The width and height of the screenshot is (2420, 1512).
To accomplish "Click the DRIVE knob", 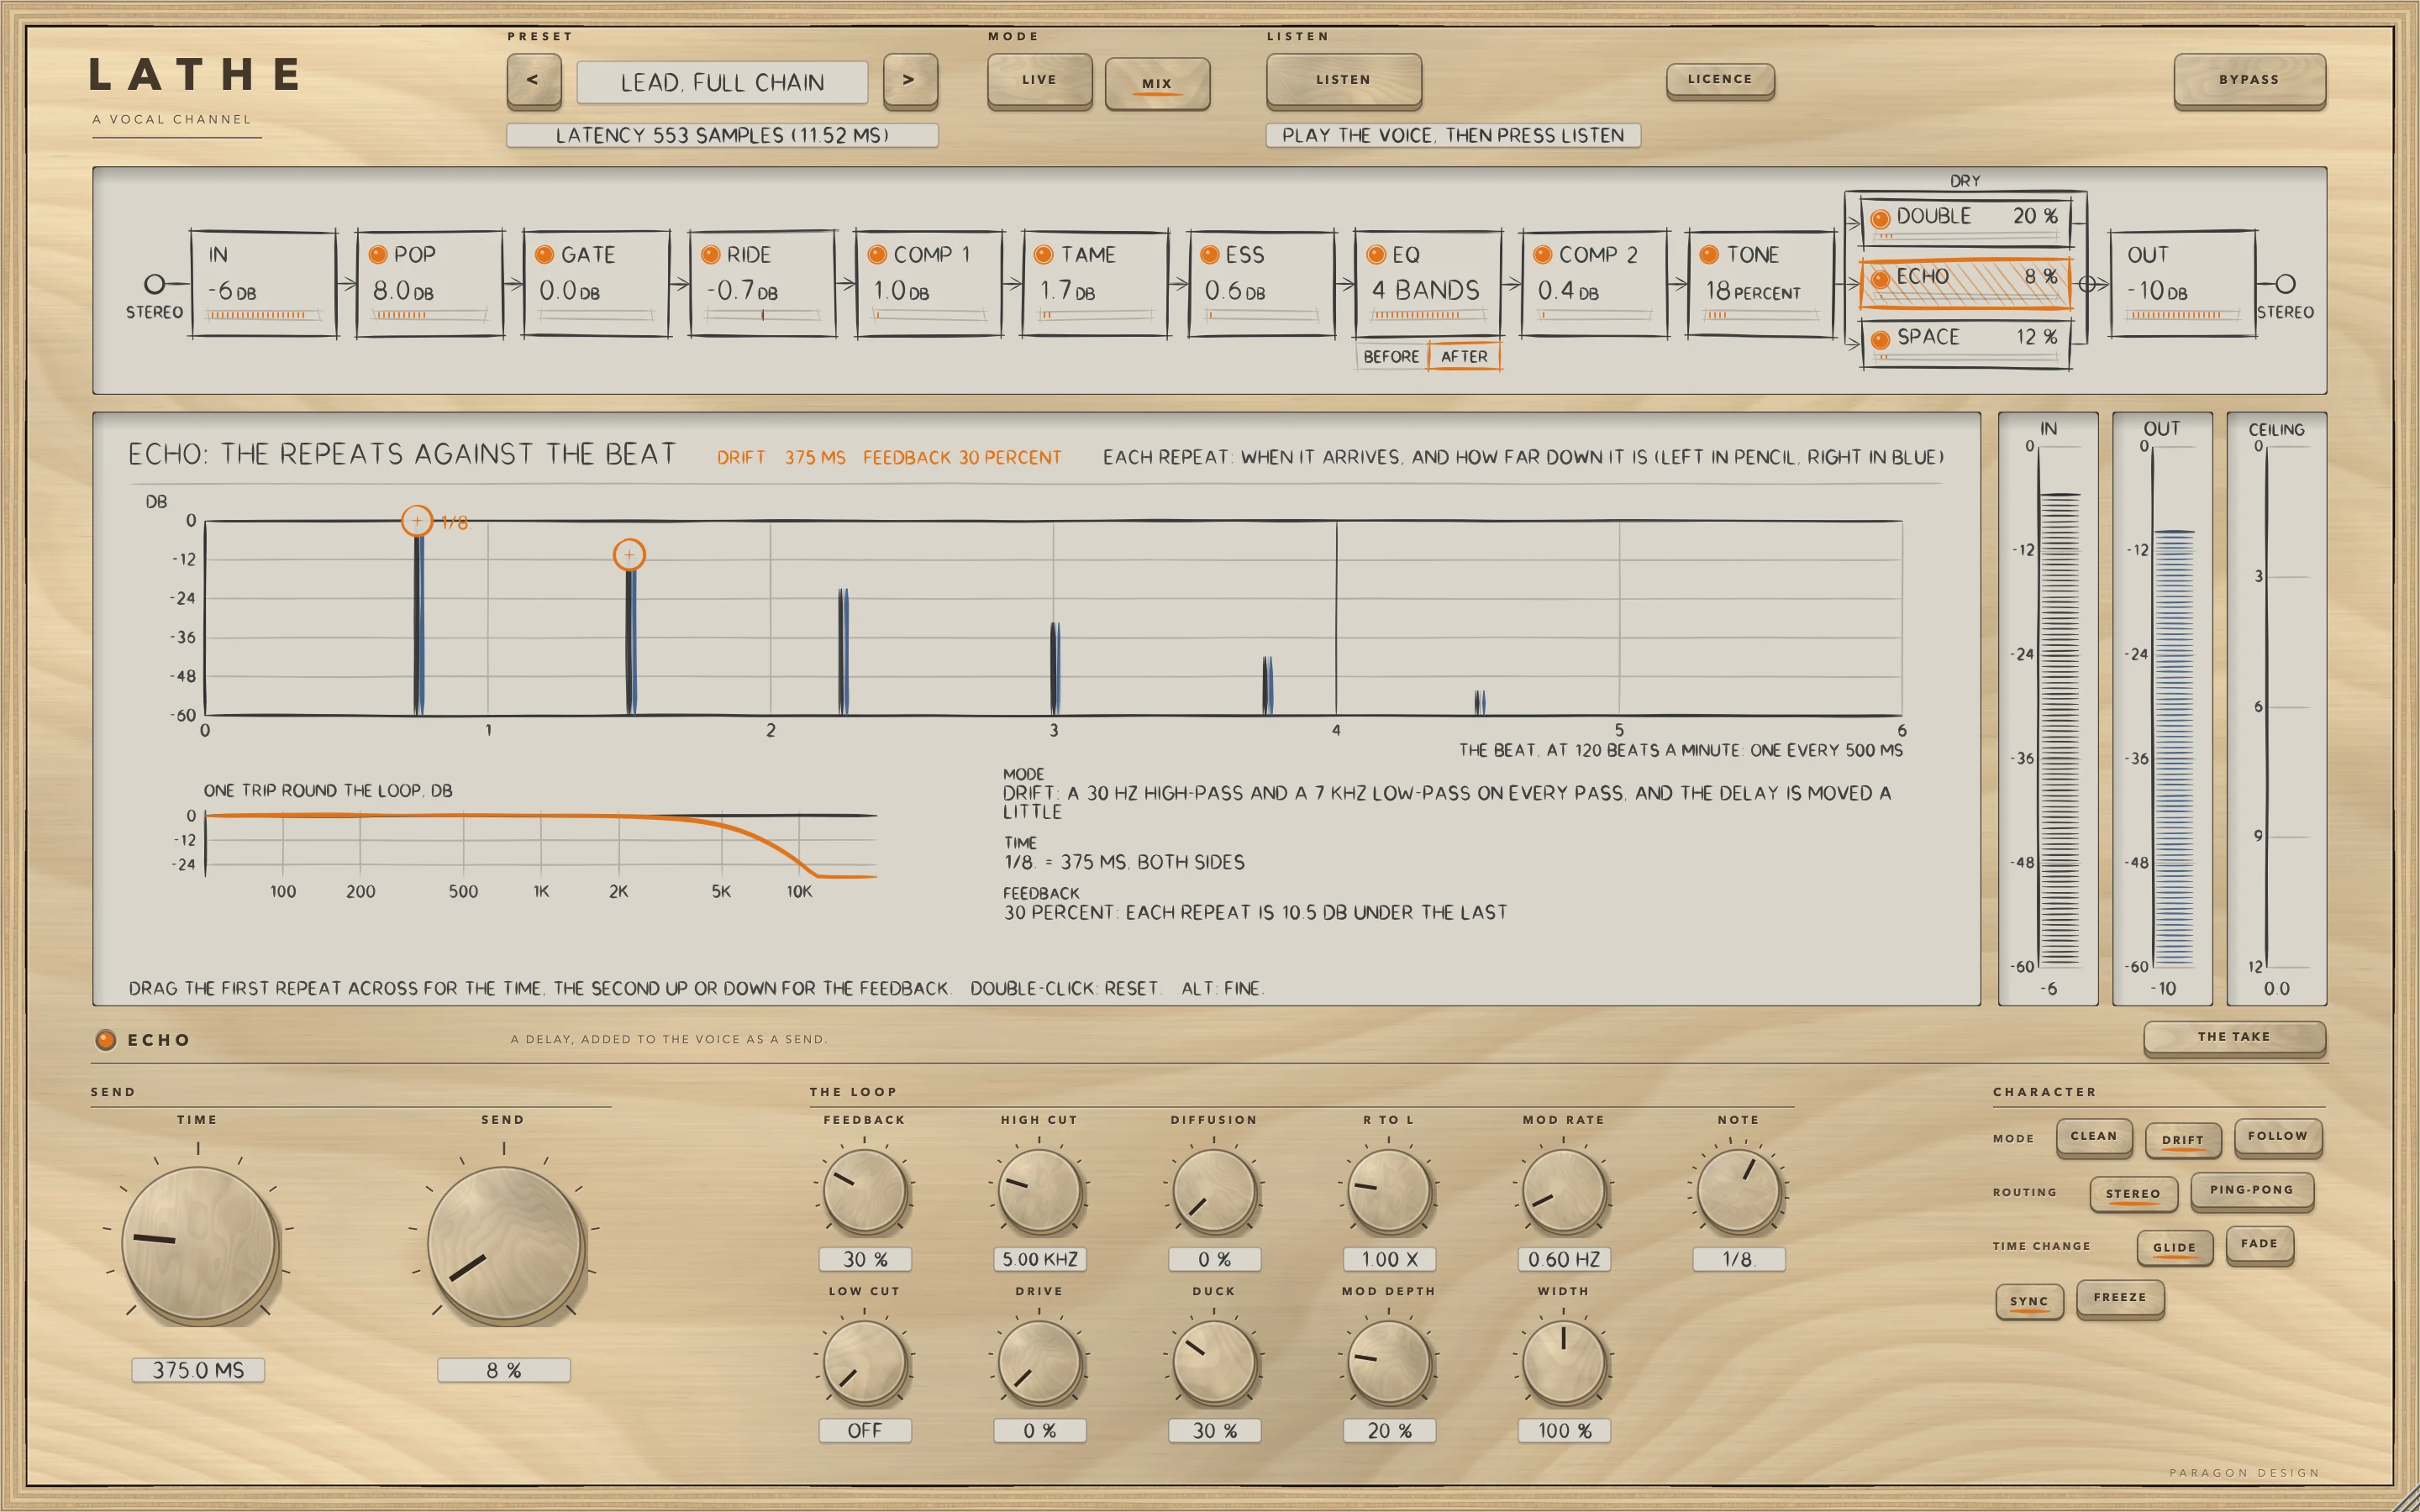I will coord(1040,1362).
